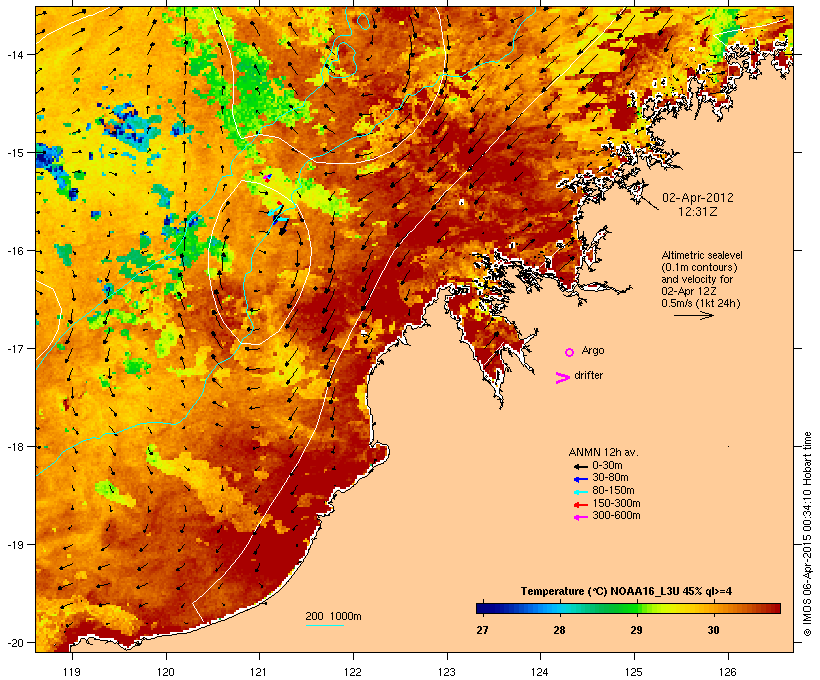The width and height of the screenshot is (820, 680).
Task: Click the 30-80m depth label
Action: coord(610,477)
